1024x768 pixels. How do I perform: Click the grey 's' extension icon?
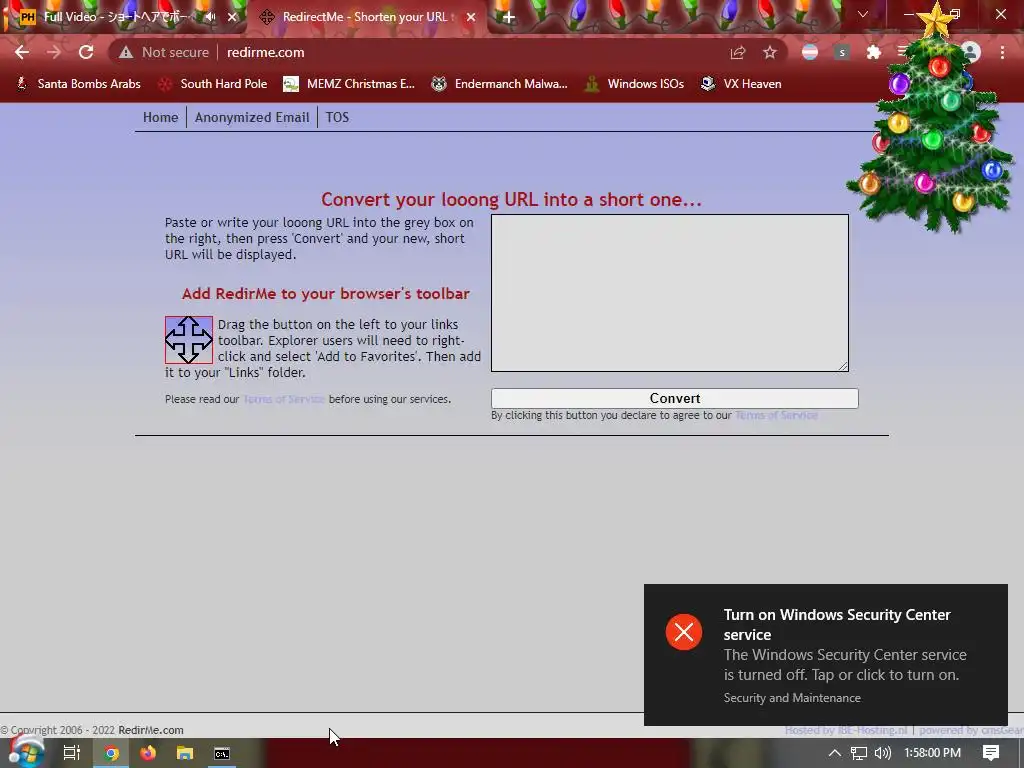point(842,52)
